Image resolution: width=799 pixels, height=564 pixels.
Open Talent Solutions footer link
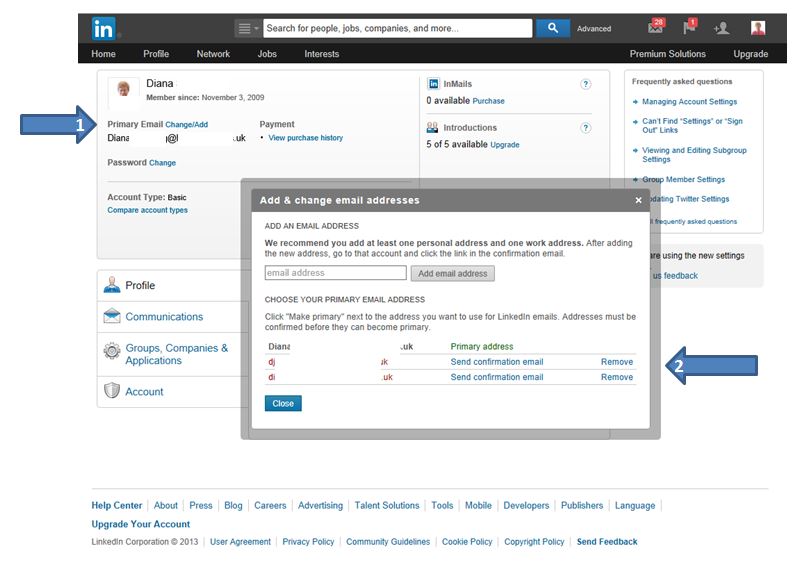click(387, 506)
